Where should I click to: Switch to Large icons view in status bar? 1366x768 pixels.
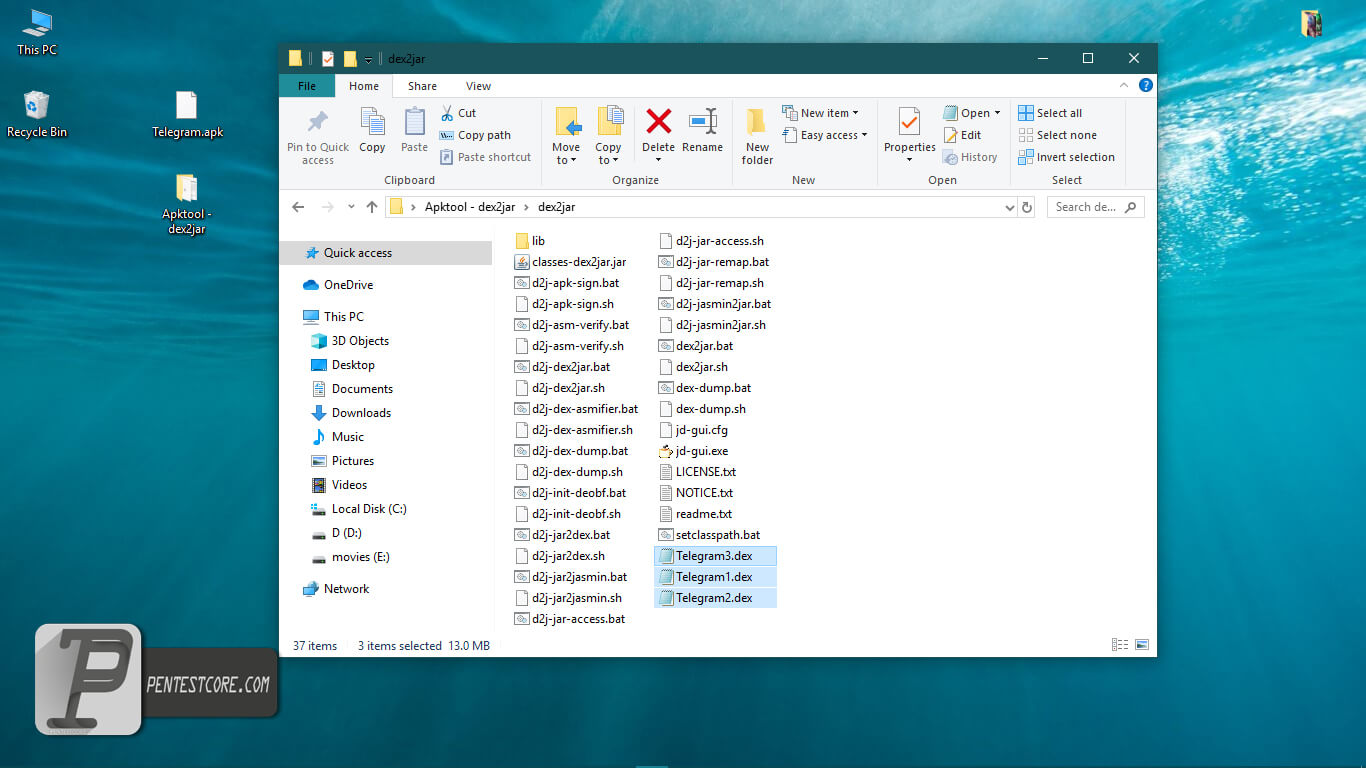(1142, 645)
